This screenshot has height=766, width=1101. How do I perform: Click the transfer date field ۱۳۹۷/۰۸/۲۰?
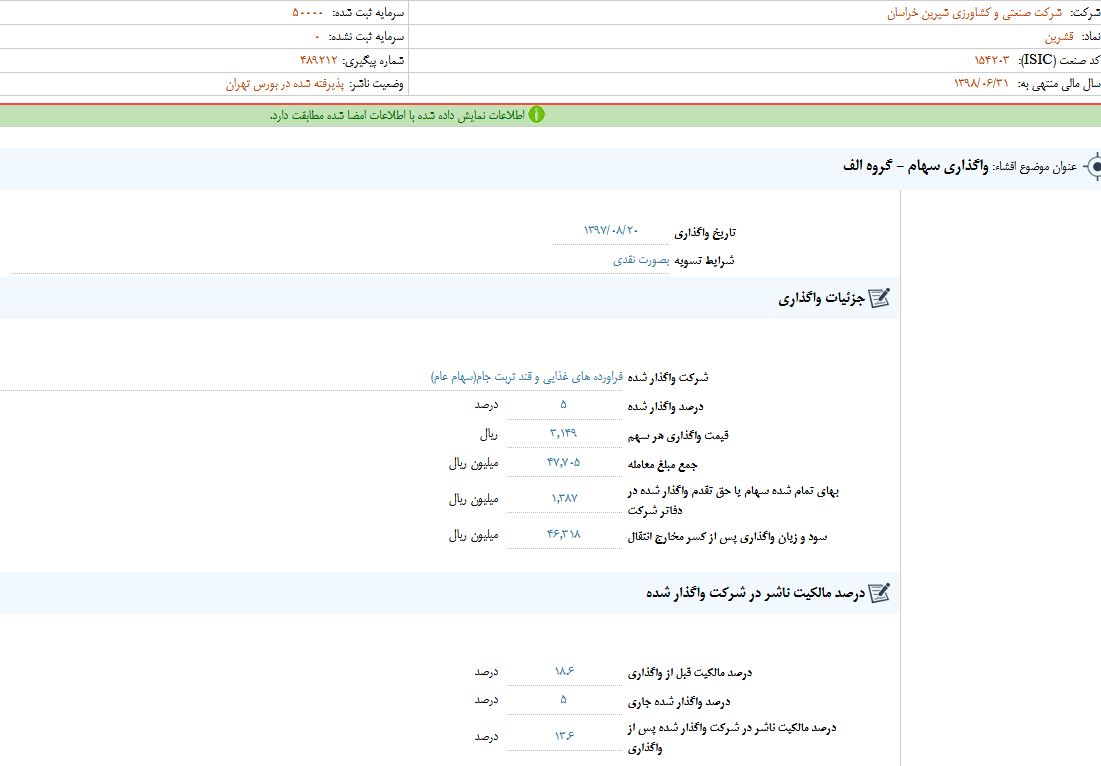click(611, 230)
